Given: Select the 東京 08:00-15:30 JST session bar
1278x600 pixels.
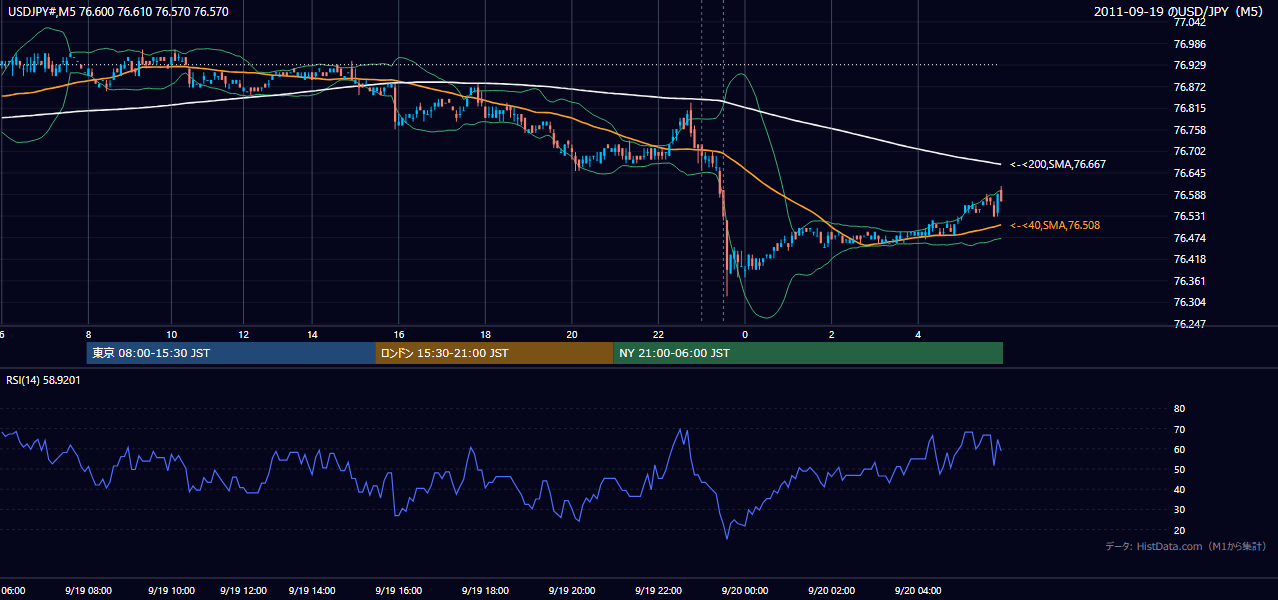Looking at the screenshot, I should (230, 353).
